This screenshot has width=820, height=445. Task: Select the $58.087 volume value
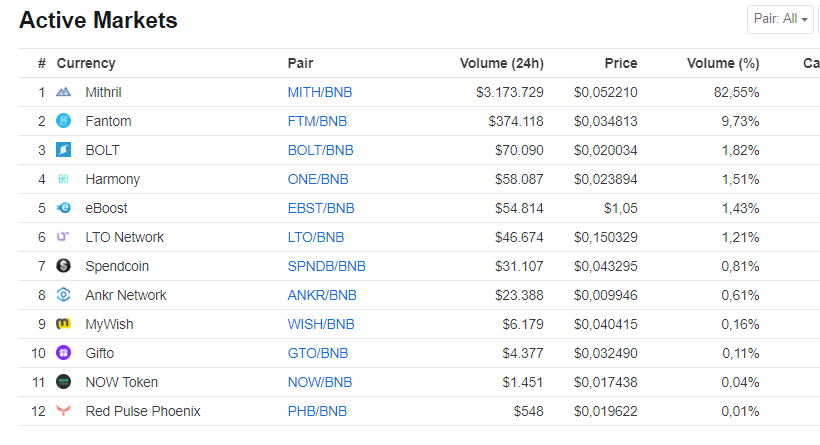pyautogui.click(x=519, y=179)
